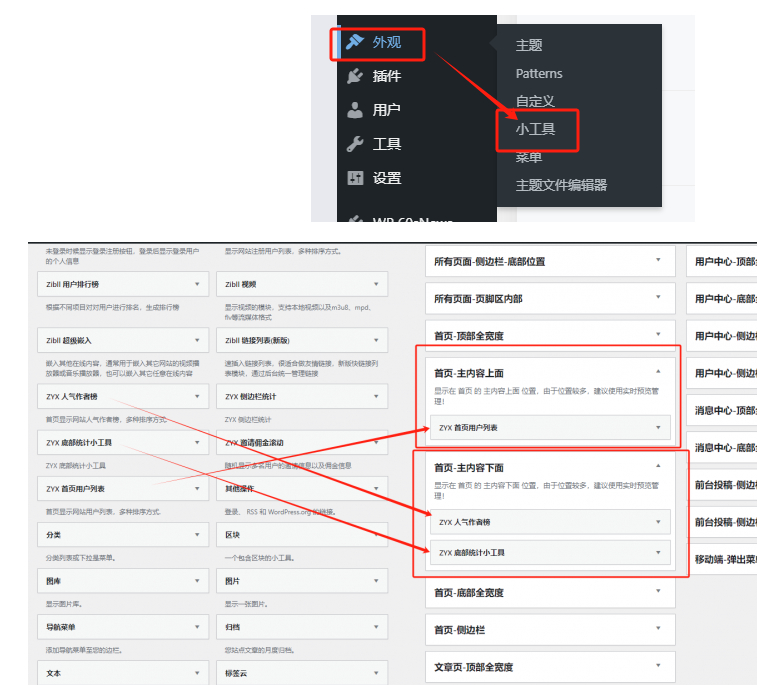The image size is (757, 685).
Task: Choose 自定义 in the submenu
Action: (x=535, y=101)
